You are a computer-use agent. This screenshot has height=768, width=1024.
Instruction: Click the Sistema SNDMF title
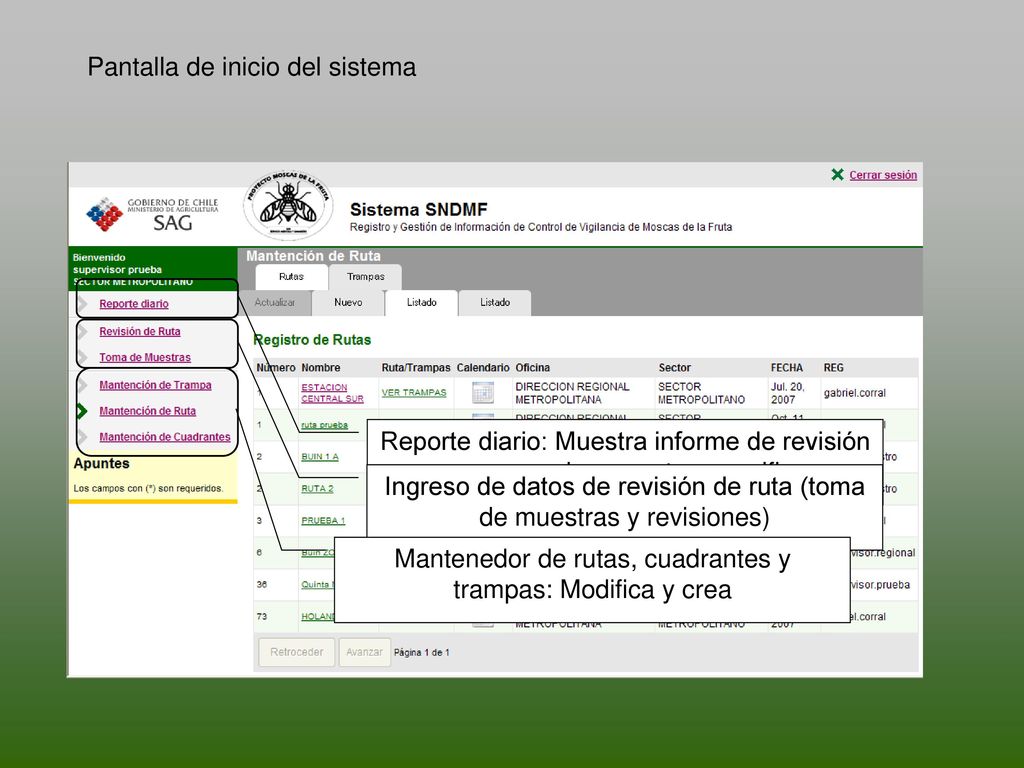pyautogui.click(x=419, y=210)
